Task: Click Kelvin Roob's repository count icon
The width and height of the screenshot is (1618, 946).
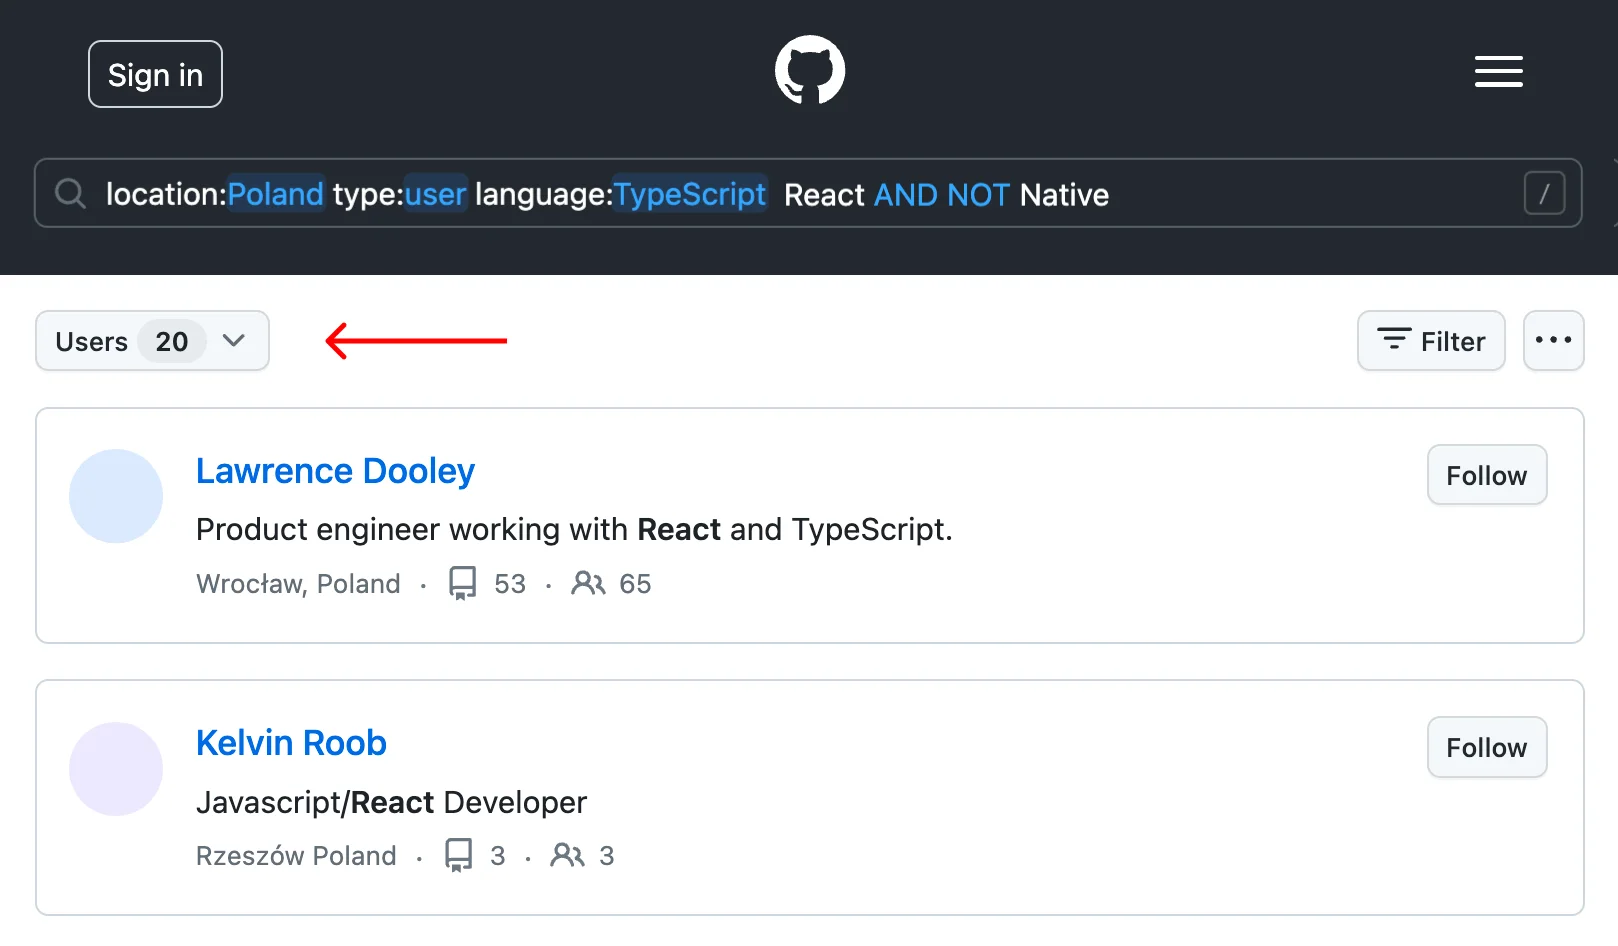Action: point(459,855)
